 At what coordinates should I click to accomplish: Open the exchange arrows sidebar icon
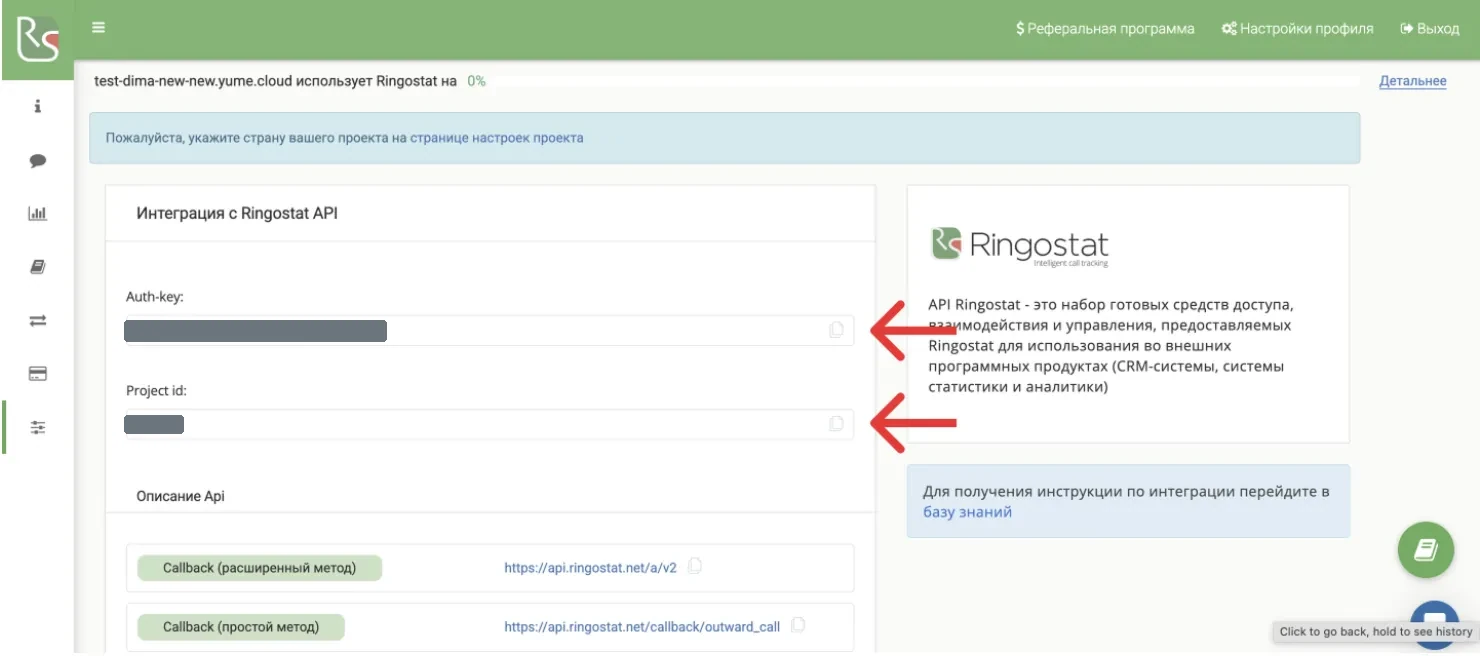click(38, 321)
